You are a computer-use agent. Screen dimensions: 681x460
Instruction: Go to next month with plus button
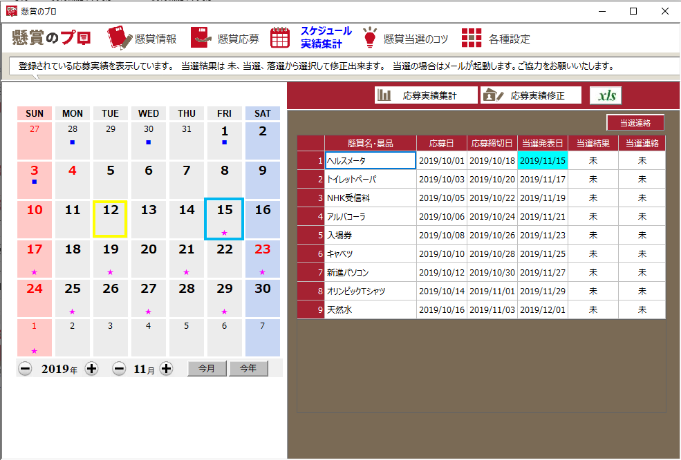[166, 369]
